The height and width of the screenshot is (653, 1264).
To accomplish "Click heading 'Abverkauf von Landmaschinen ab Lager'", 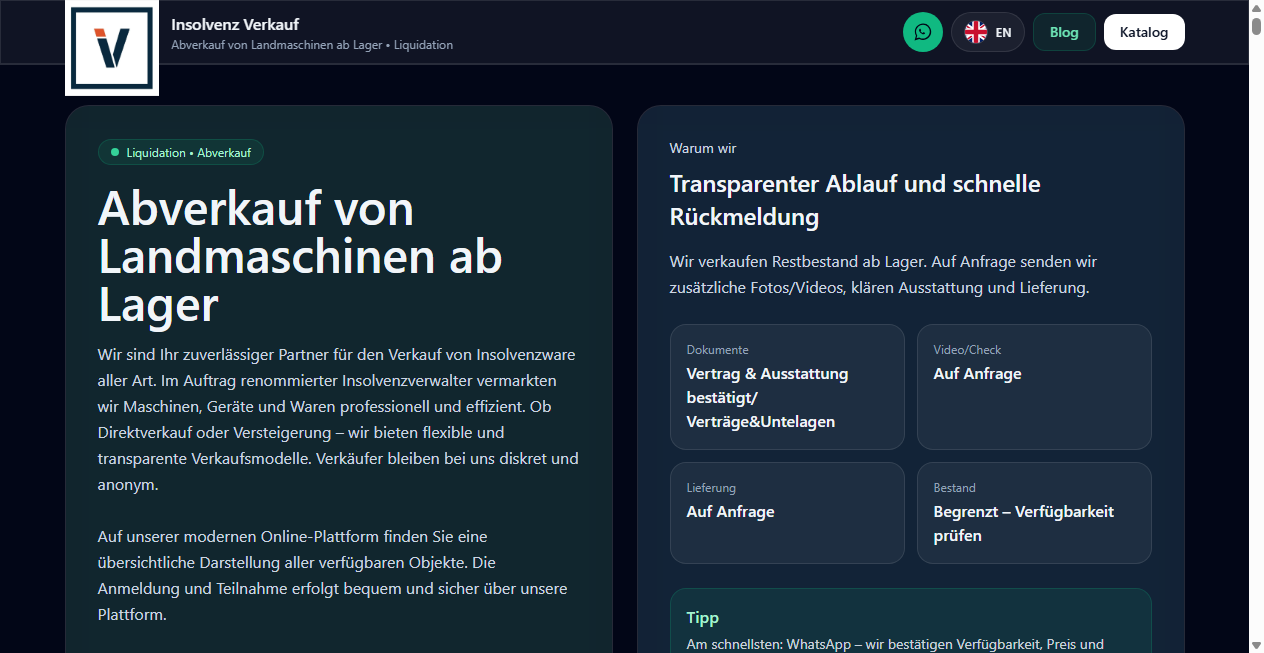I will click(300, 257).
